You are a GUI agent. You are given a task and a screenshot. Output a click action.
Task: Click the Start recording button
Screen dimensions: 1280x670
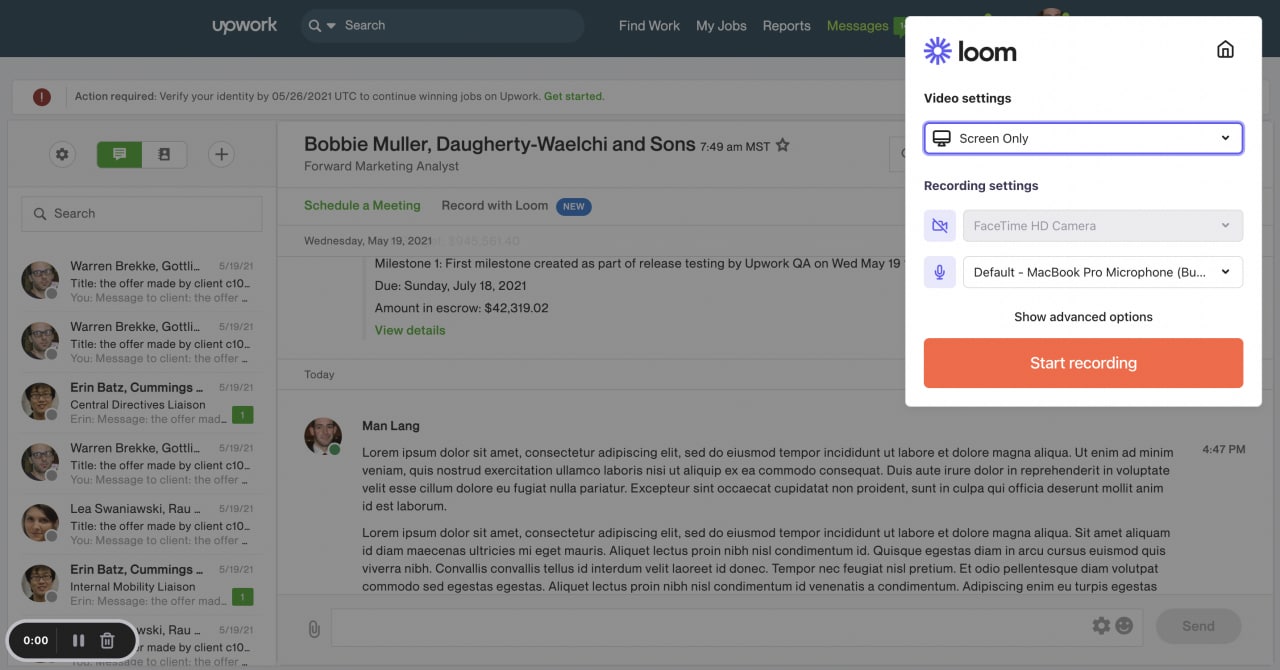pos(1083,363)
